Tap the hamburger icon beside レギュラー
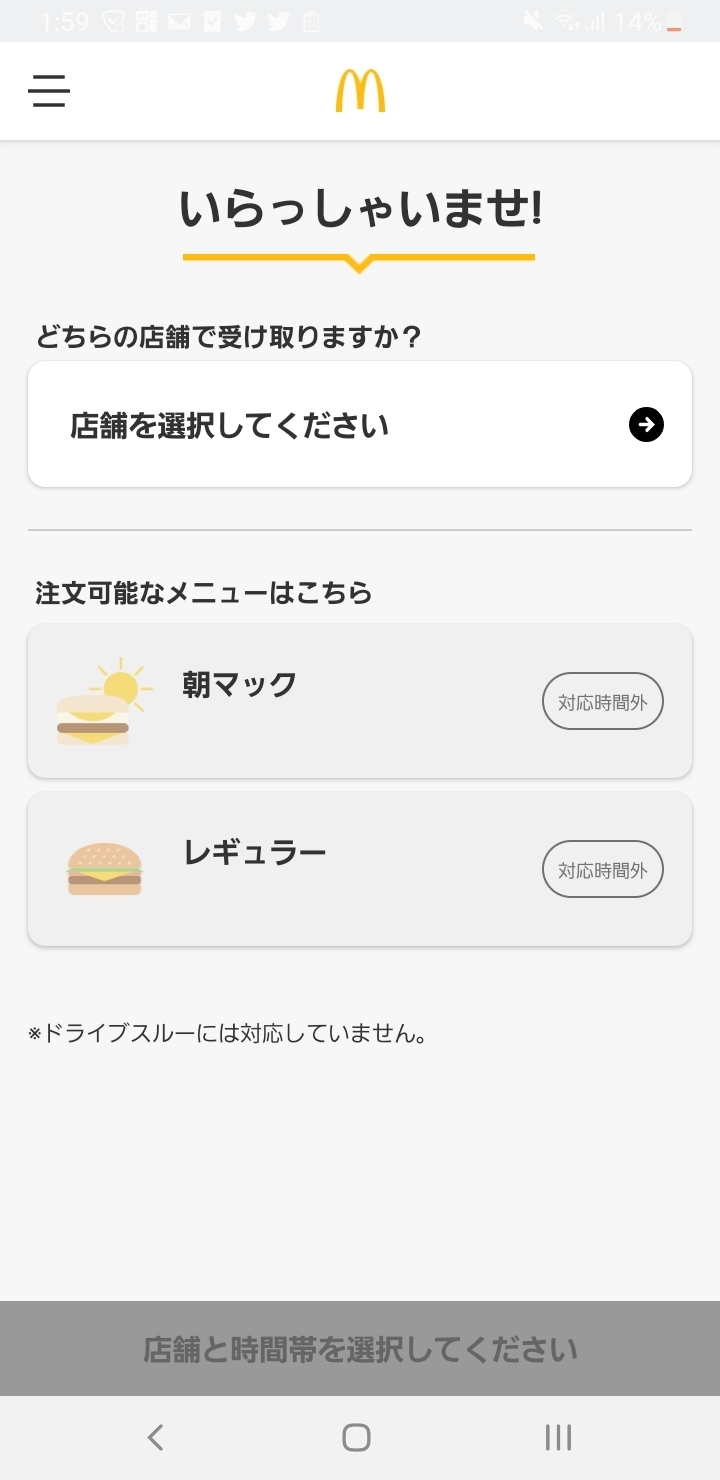The image size is (720, 1480). pyautogui.click(x=104, y=868)
